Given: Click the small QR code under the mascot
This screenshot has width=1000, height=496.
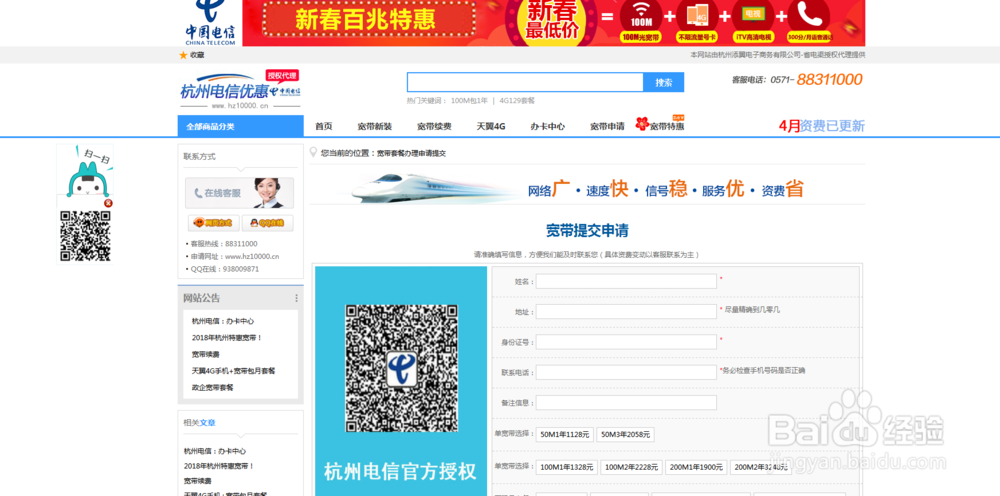Looking at the screenshot, I should tap(85, 236).
